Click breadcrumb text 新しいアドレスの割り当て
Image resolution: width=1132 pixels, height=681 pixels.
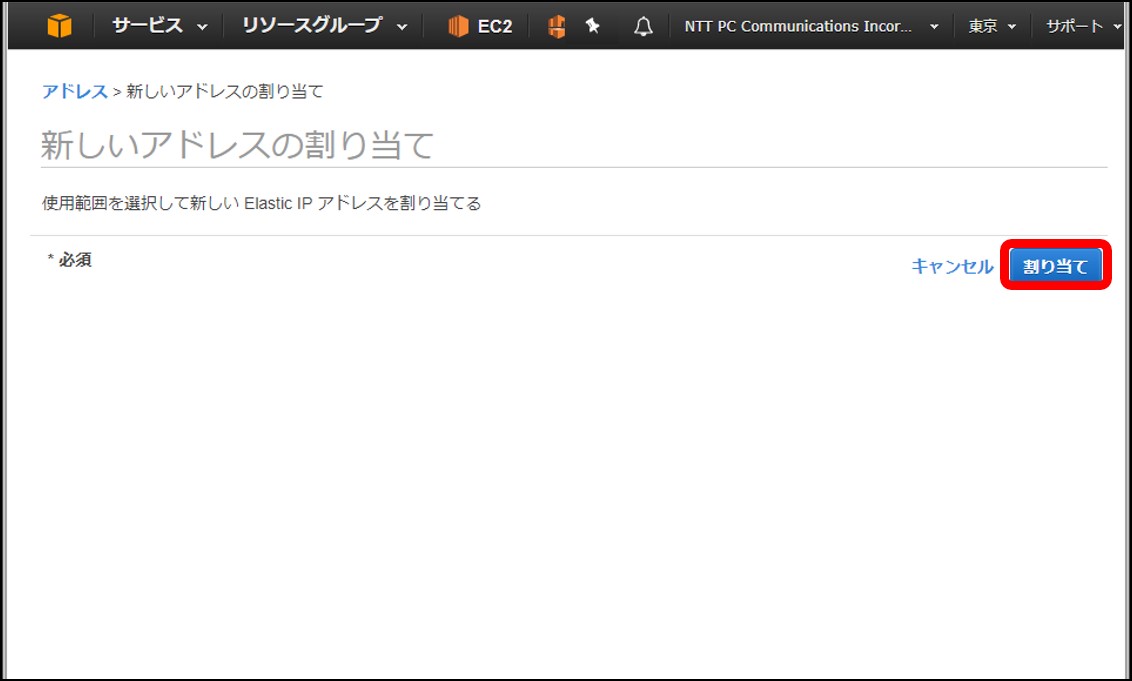[225, 92]
